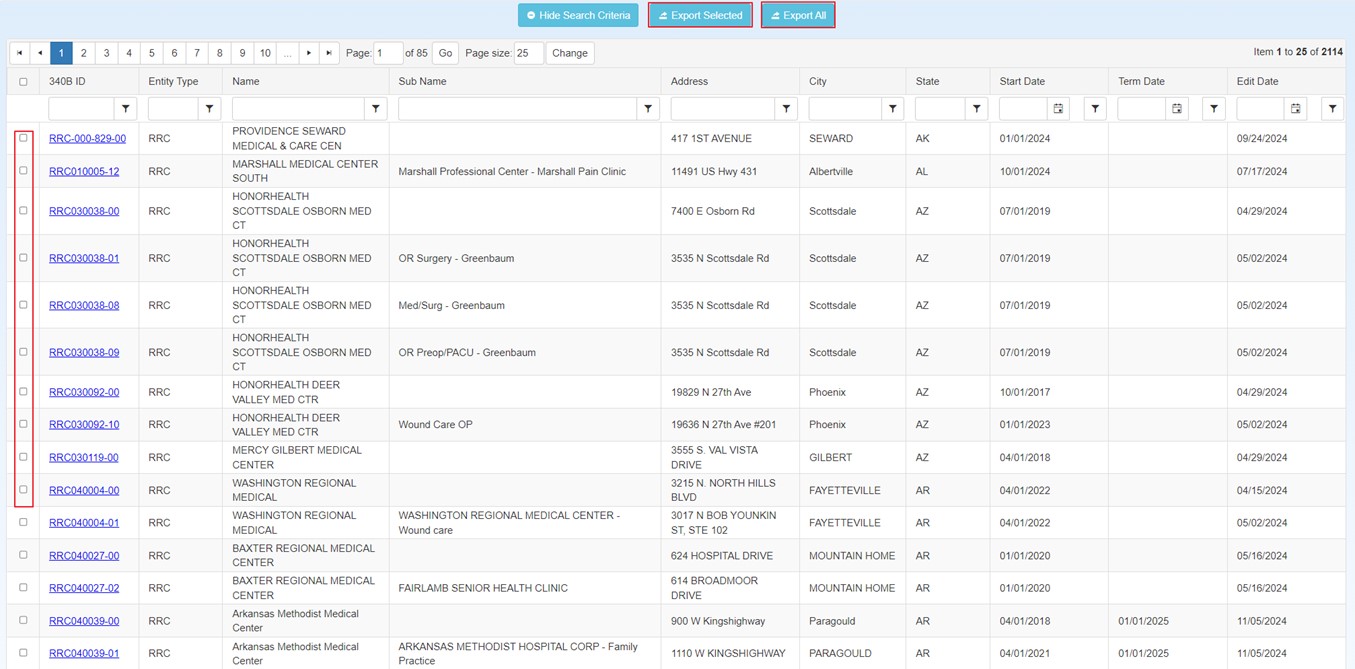
Task: Go to first page of results
Action: pos(19,53)
